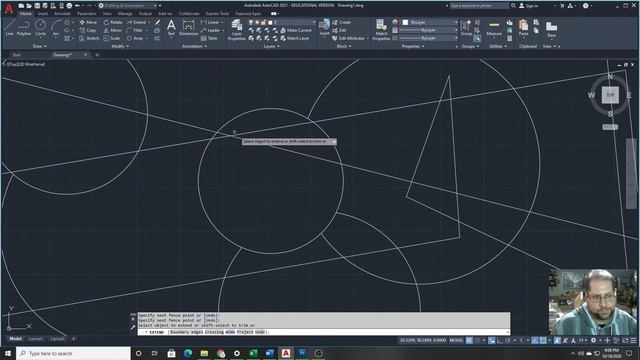The height and width of the screenshot is (360, 640).
Task: Expand the Modify panel
Action: tap(120, 46)
